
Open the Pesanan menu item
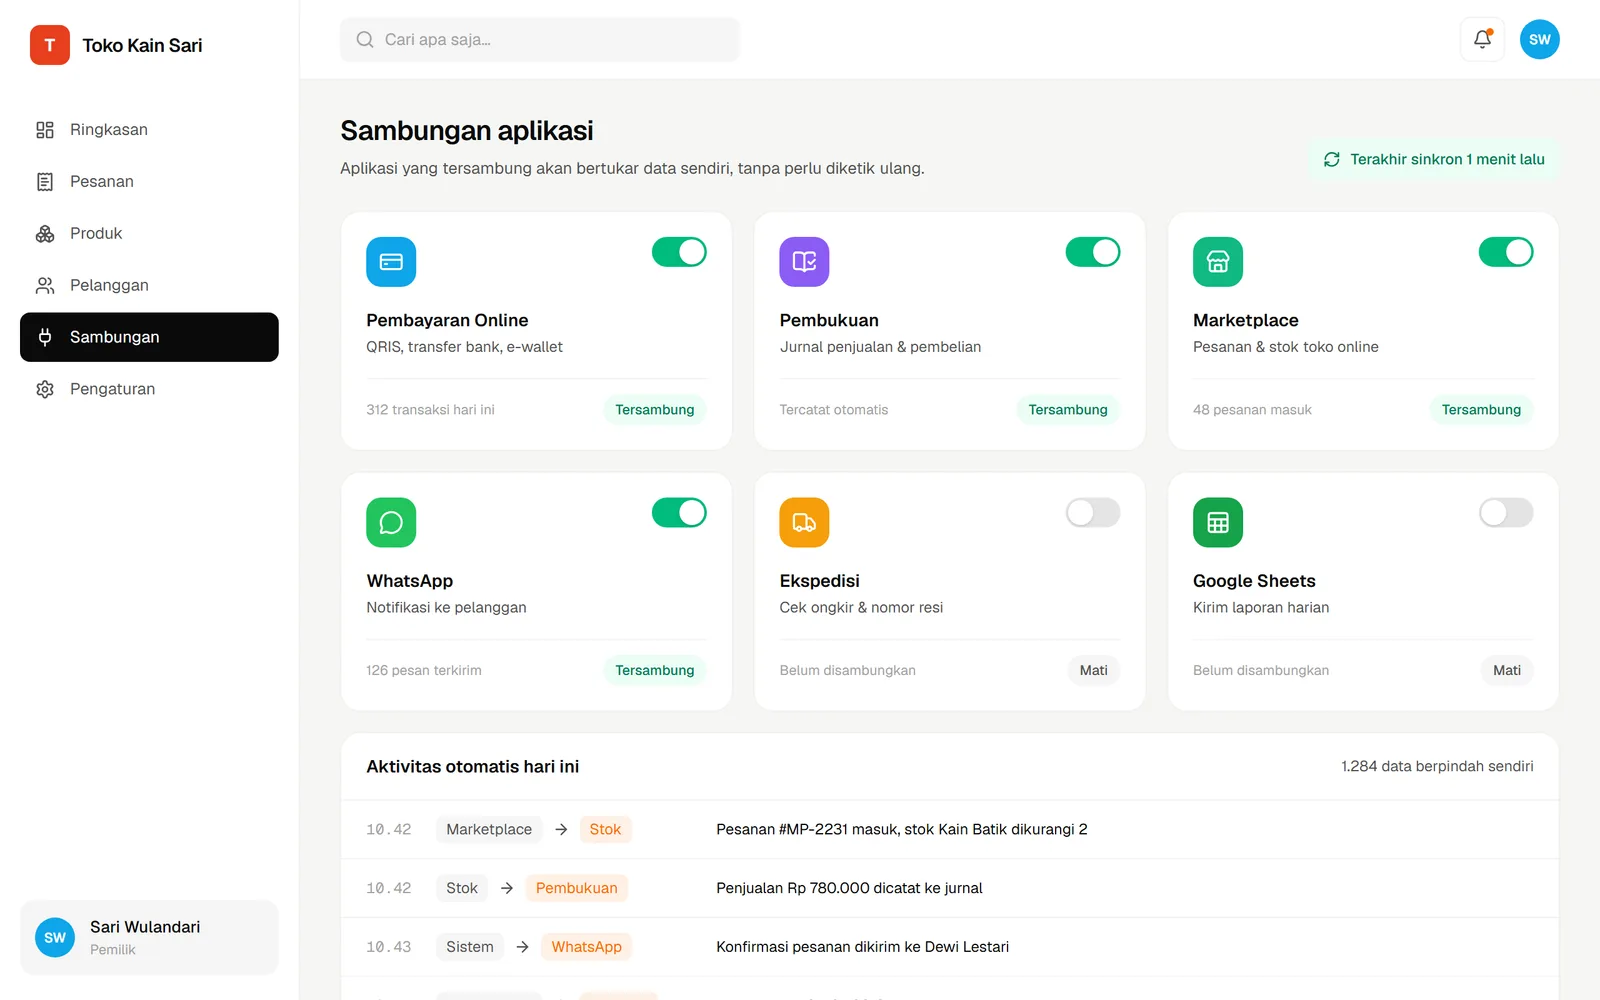coord(149,182)
